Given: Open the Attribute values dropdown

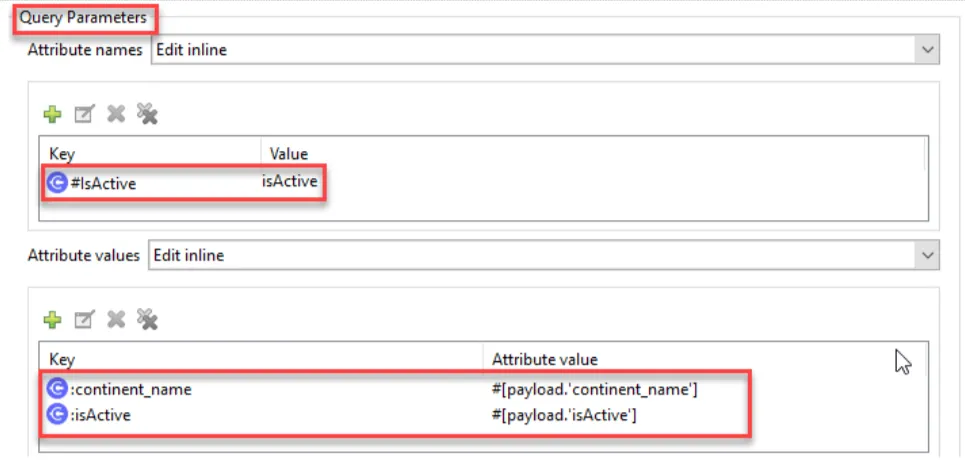Looking at the screenshot, I should click(x=927, y=255).
